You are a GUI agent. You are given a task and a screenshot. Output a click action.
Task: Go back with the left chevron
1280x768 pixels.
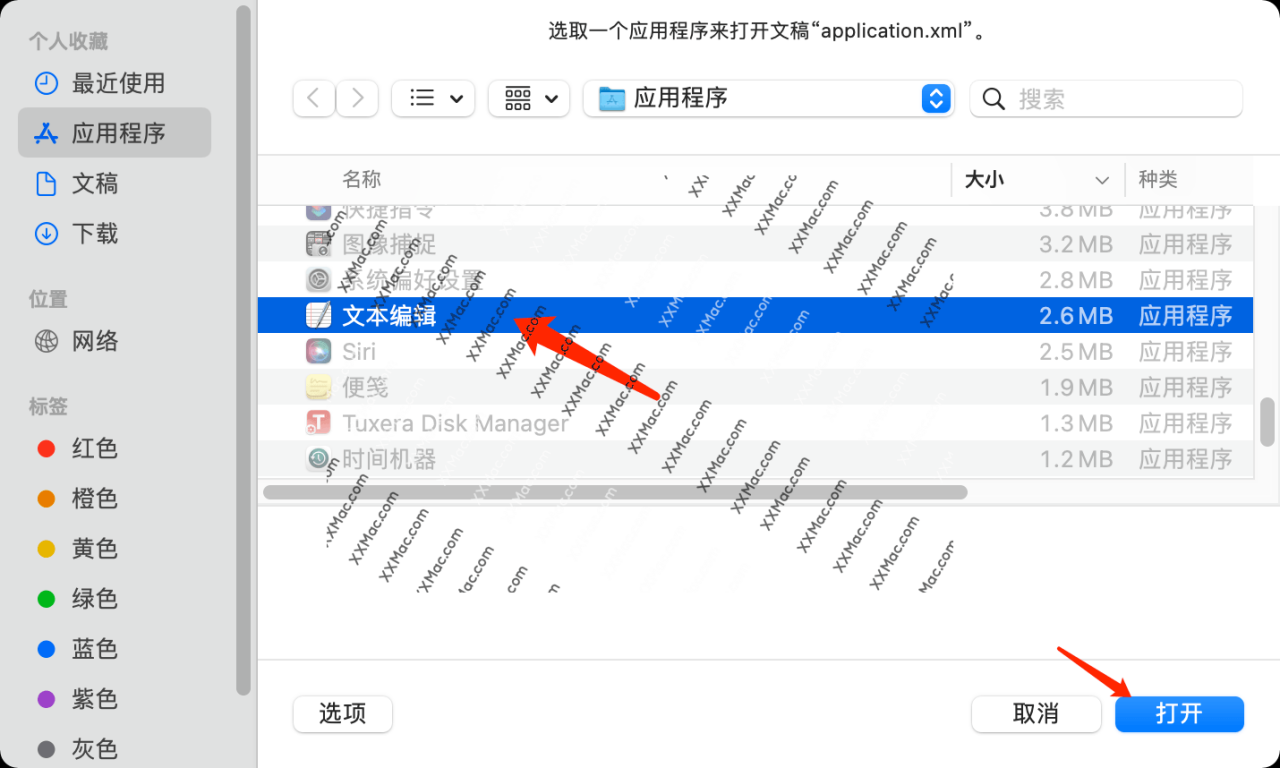[x=314, y=98]
